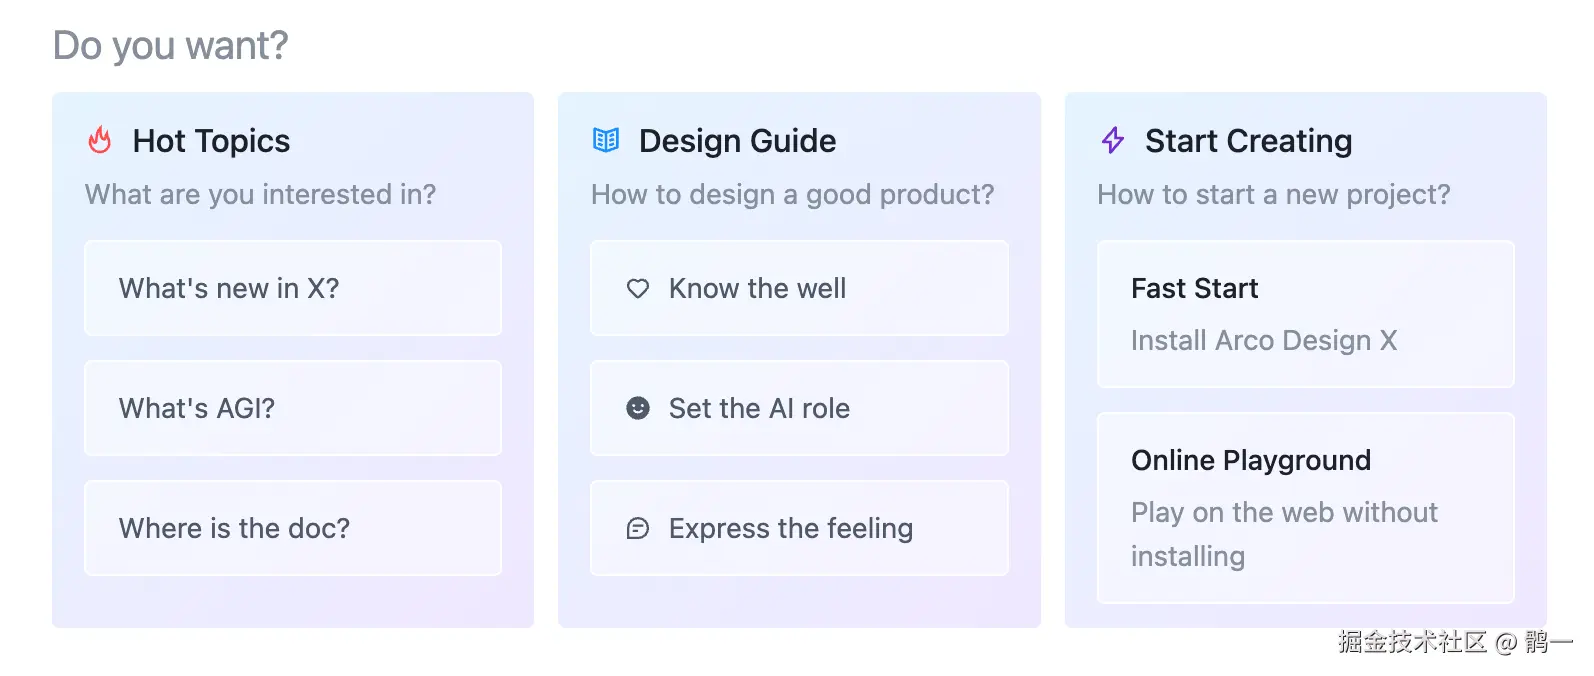This screenshot has height=676, width=1594.
Task: Click the smiley icon in Set the AI role
Action: [638, 408]
